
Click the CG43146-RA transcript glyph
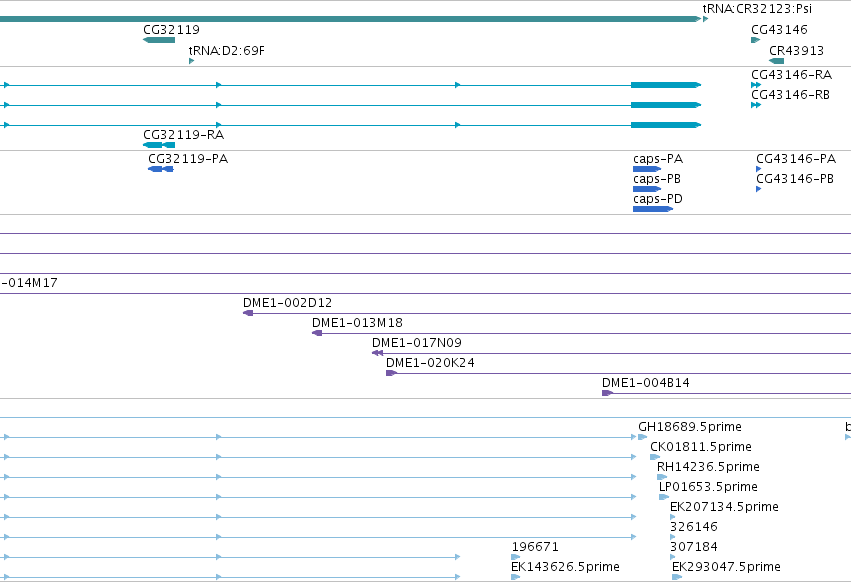[756, 85]
